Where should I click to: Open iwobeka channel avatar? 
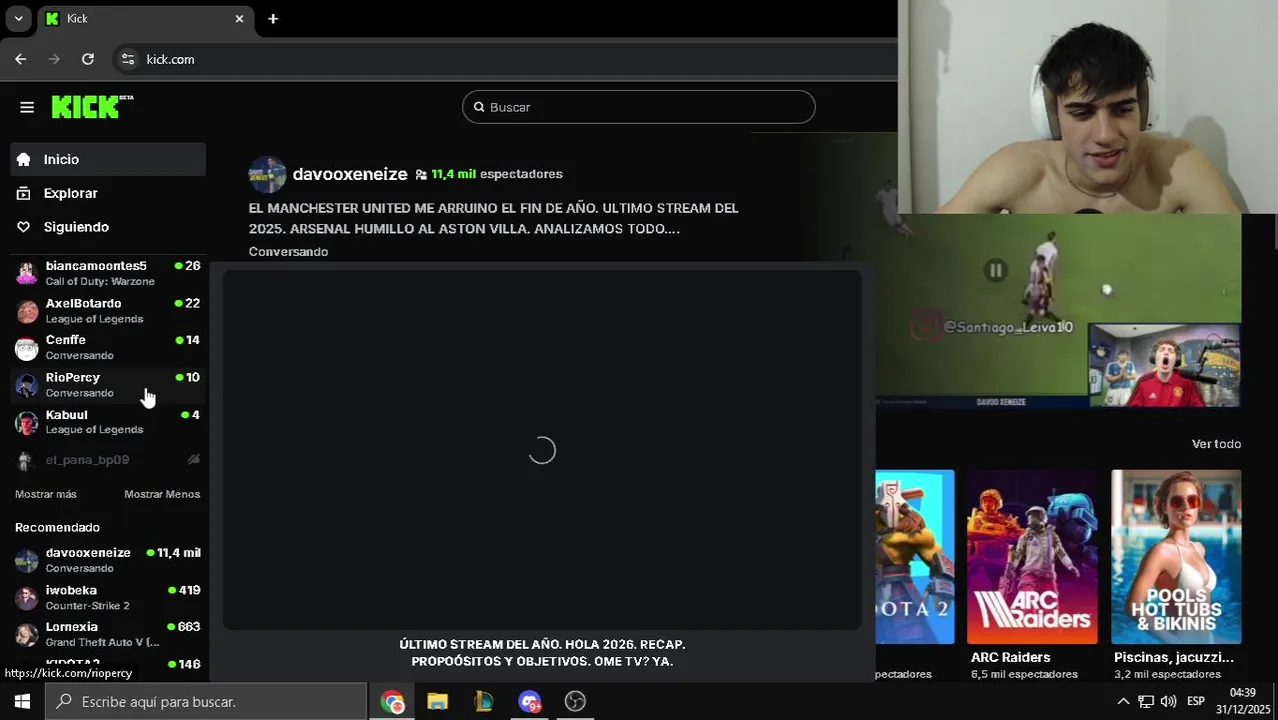coord(27,598)
